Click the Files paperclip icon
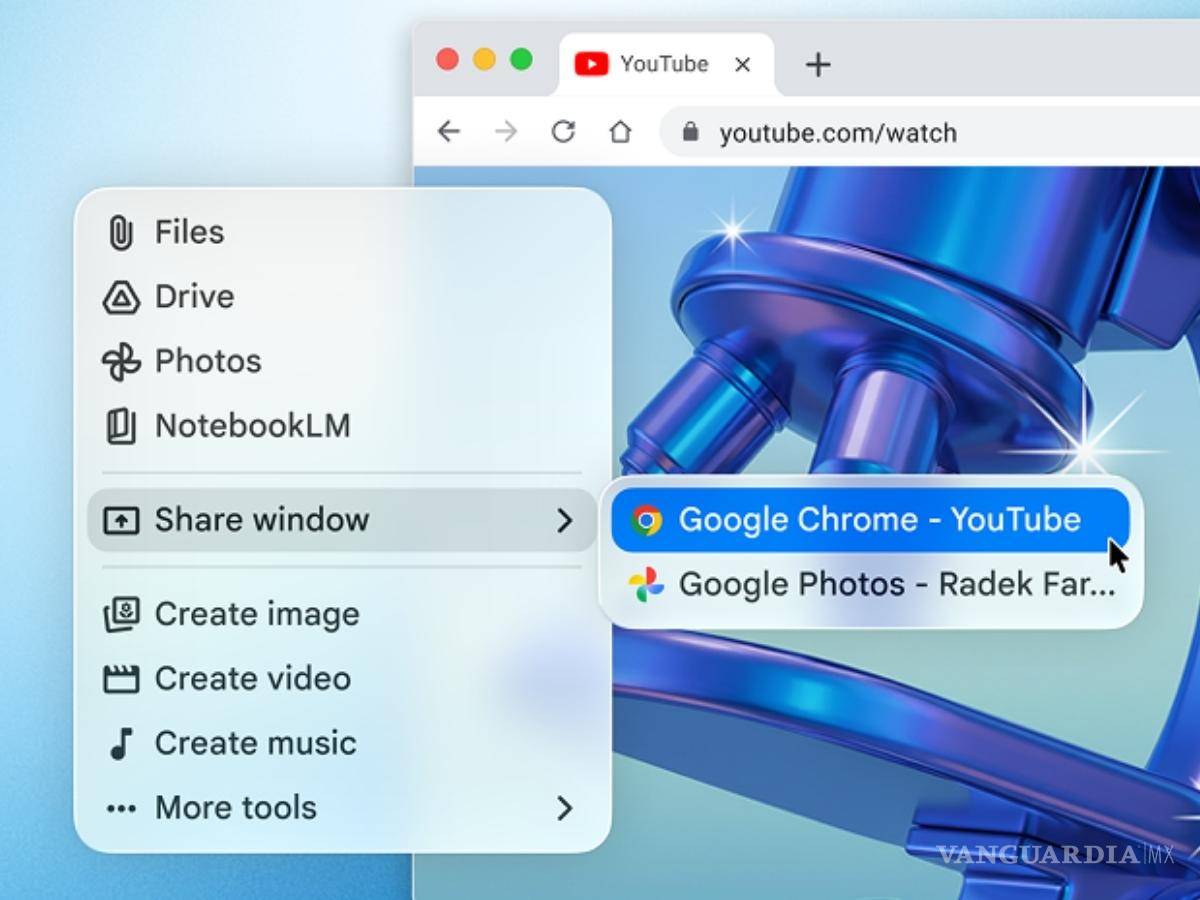This screenshot has width=1200, height=900. coord(120,231)
